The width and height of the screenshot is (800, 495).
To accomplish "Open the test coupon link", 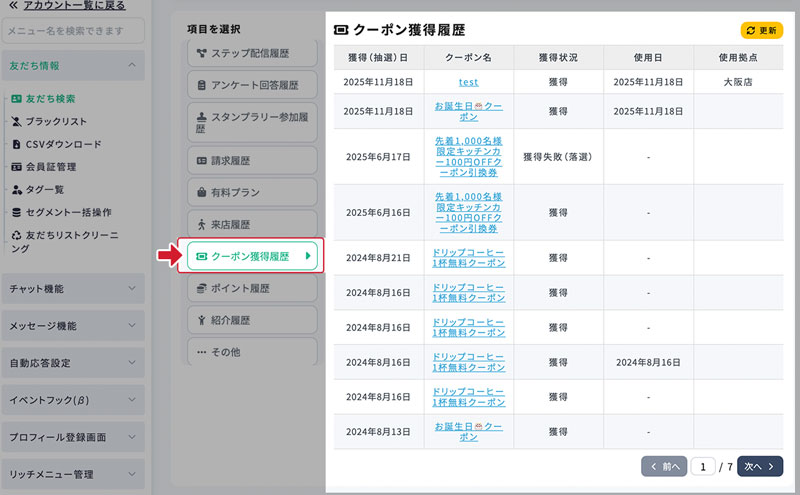I will (x=469, y=82).
